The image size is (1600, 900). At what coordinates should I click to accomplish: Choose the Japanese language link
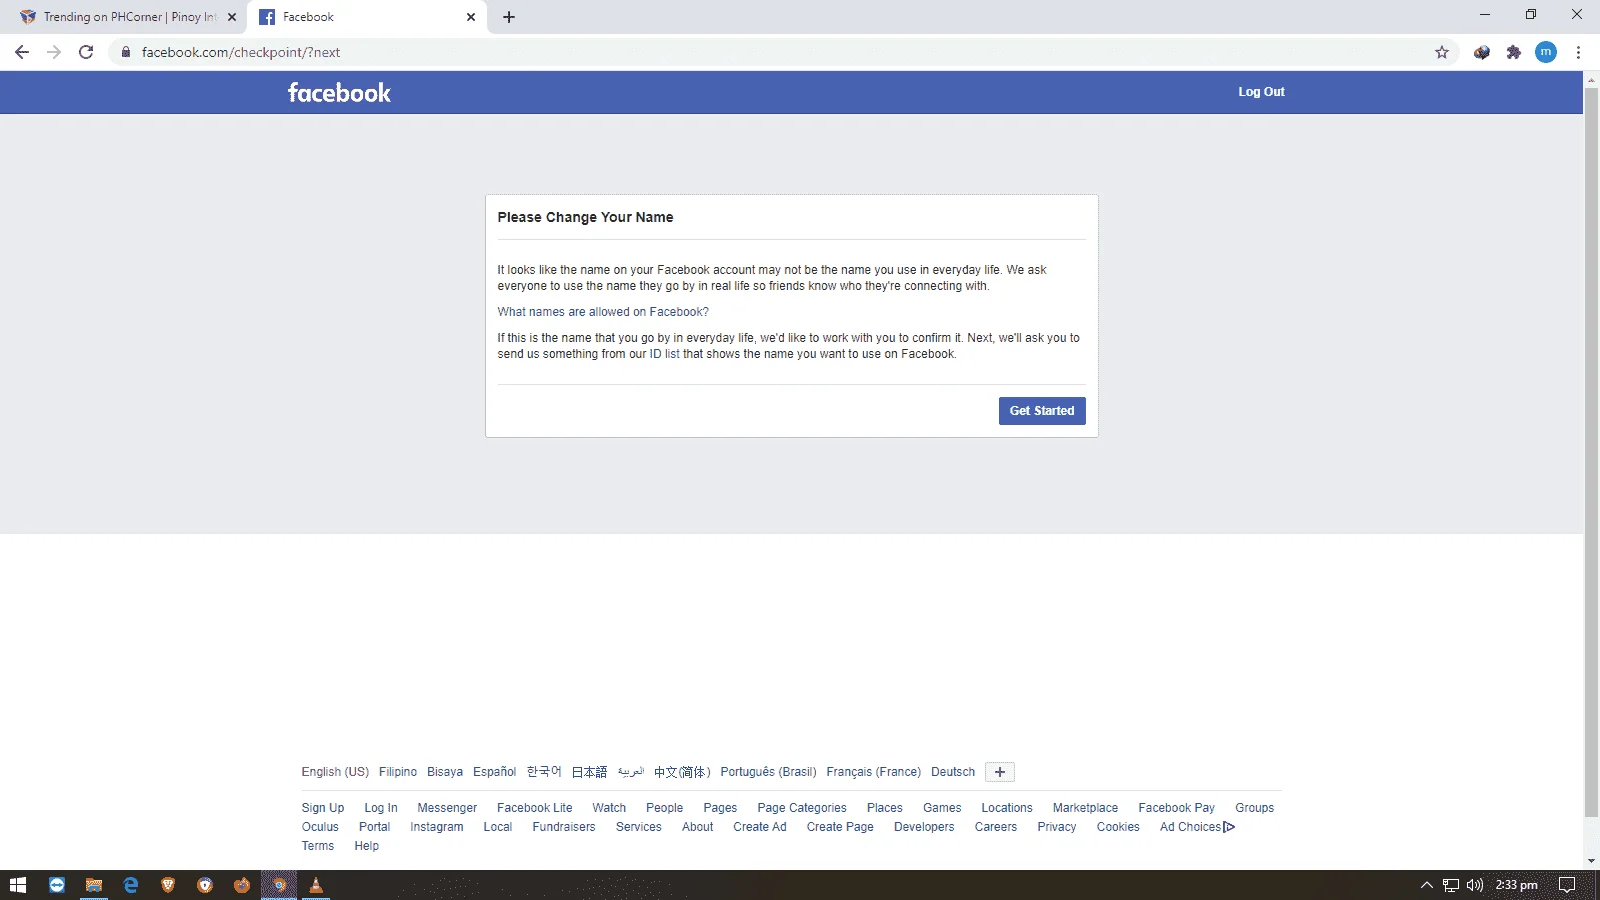tap(590, 772)
